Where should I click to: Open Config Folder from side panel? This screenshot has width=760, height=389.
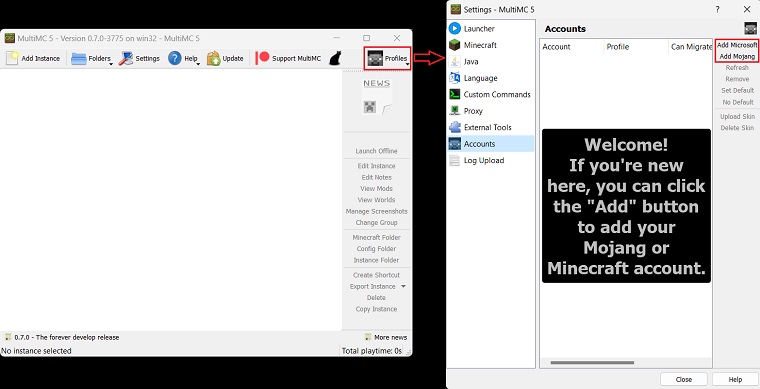coord(376,249)
